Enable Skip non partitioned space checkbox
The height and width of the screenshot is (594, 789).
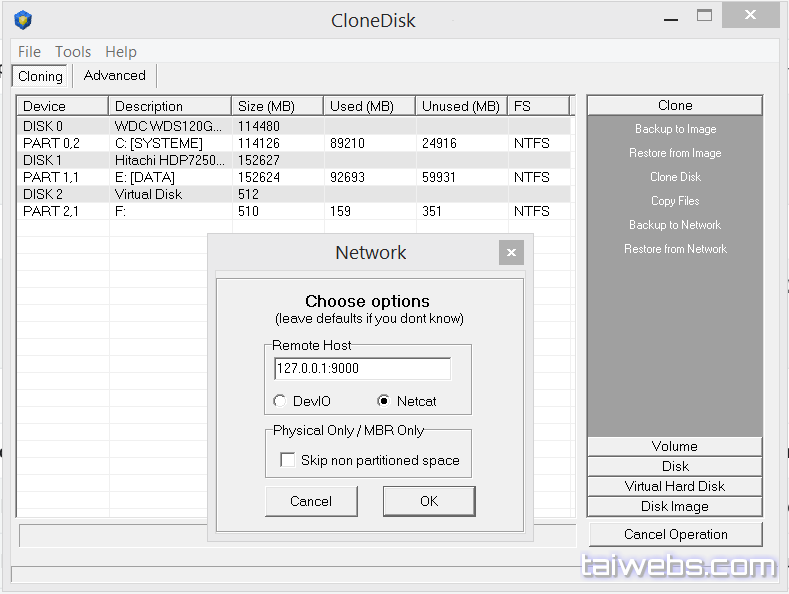click(x=288, y=460)
